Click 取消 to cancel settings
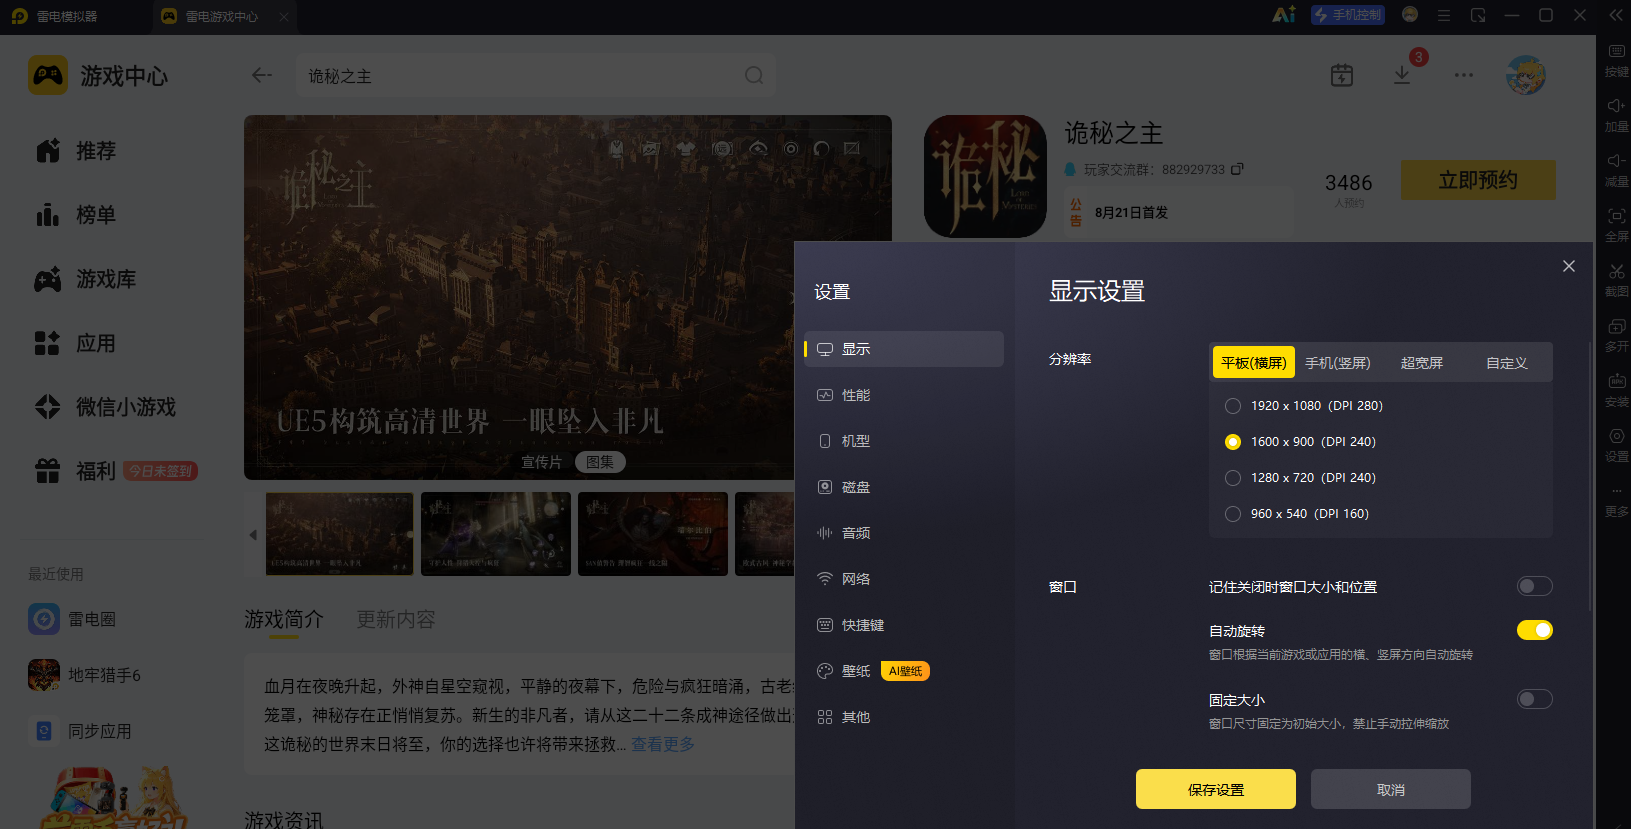The width and height of the screenshot is (1631, 829). click(x=1391, y=789)
